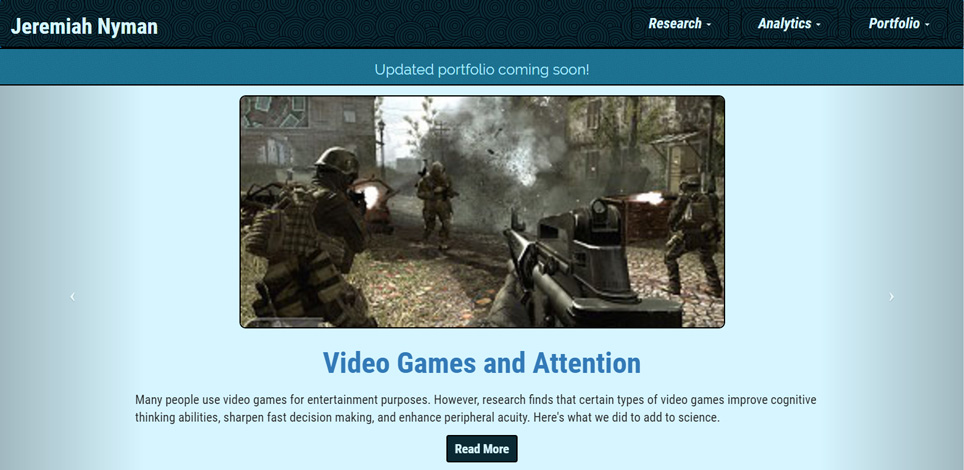Viewport: 964px width, 470px height.
Task: Advance to next carousel slide arrow
Action: click(891, 297)
